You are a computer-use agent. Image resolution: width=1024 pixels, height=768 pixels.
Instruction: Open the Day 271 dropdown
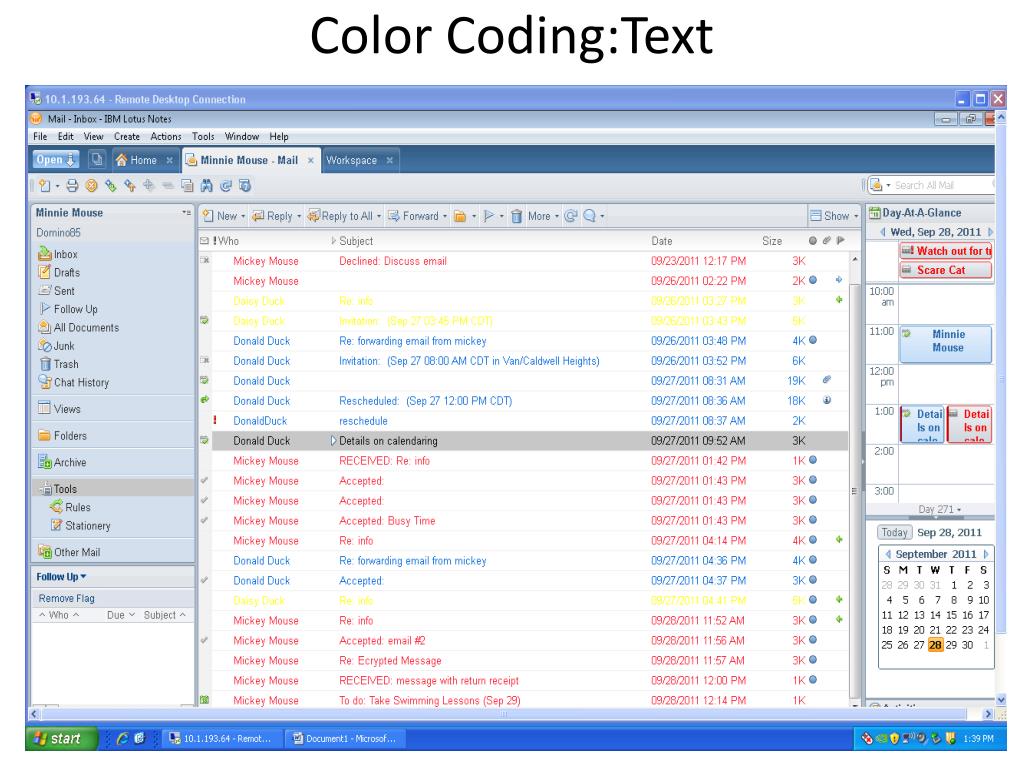[940, 509]
